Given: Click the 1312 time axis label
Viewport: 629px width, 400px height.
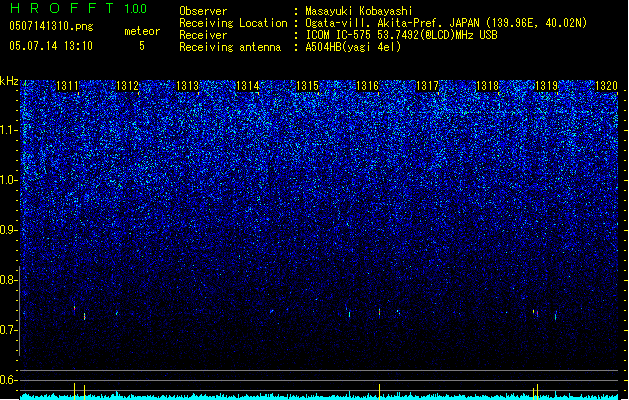Looking at the screenshot, I should (127, 86).
